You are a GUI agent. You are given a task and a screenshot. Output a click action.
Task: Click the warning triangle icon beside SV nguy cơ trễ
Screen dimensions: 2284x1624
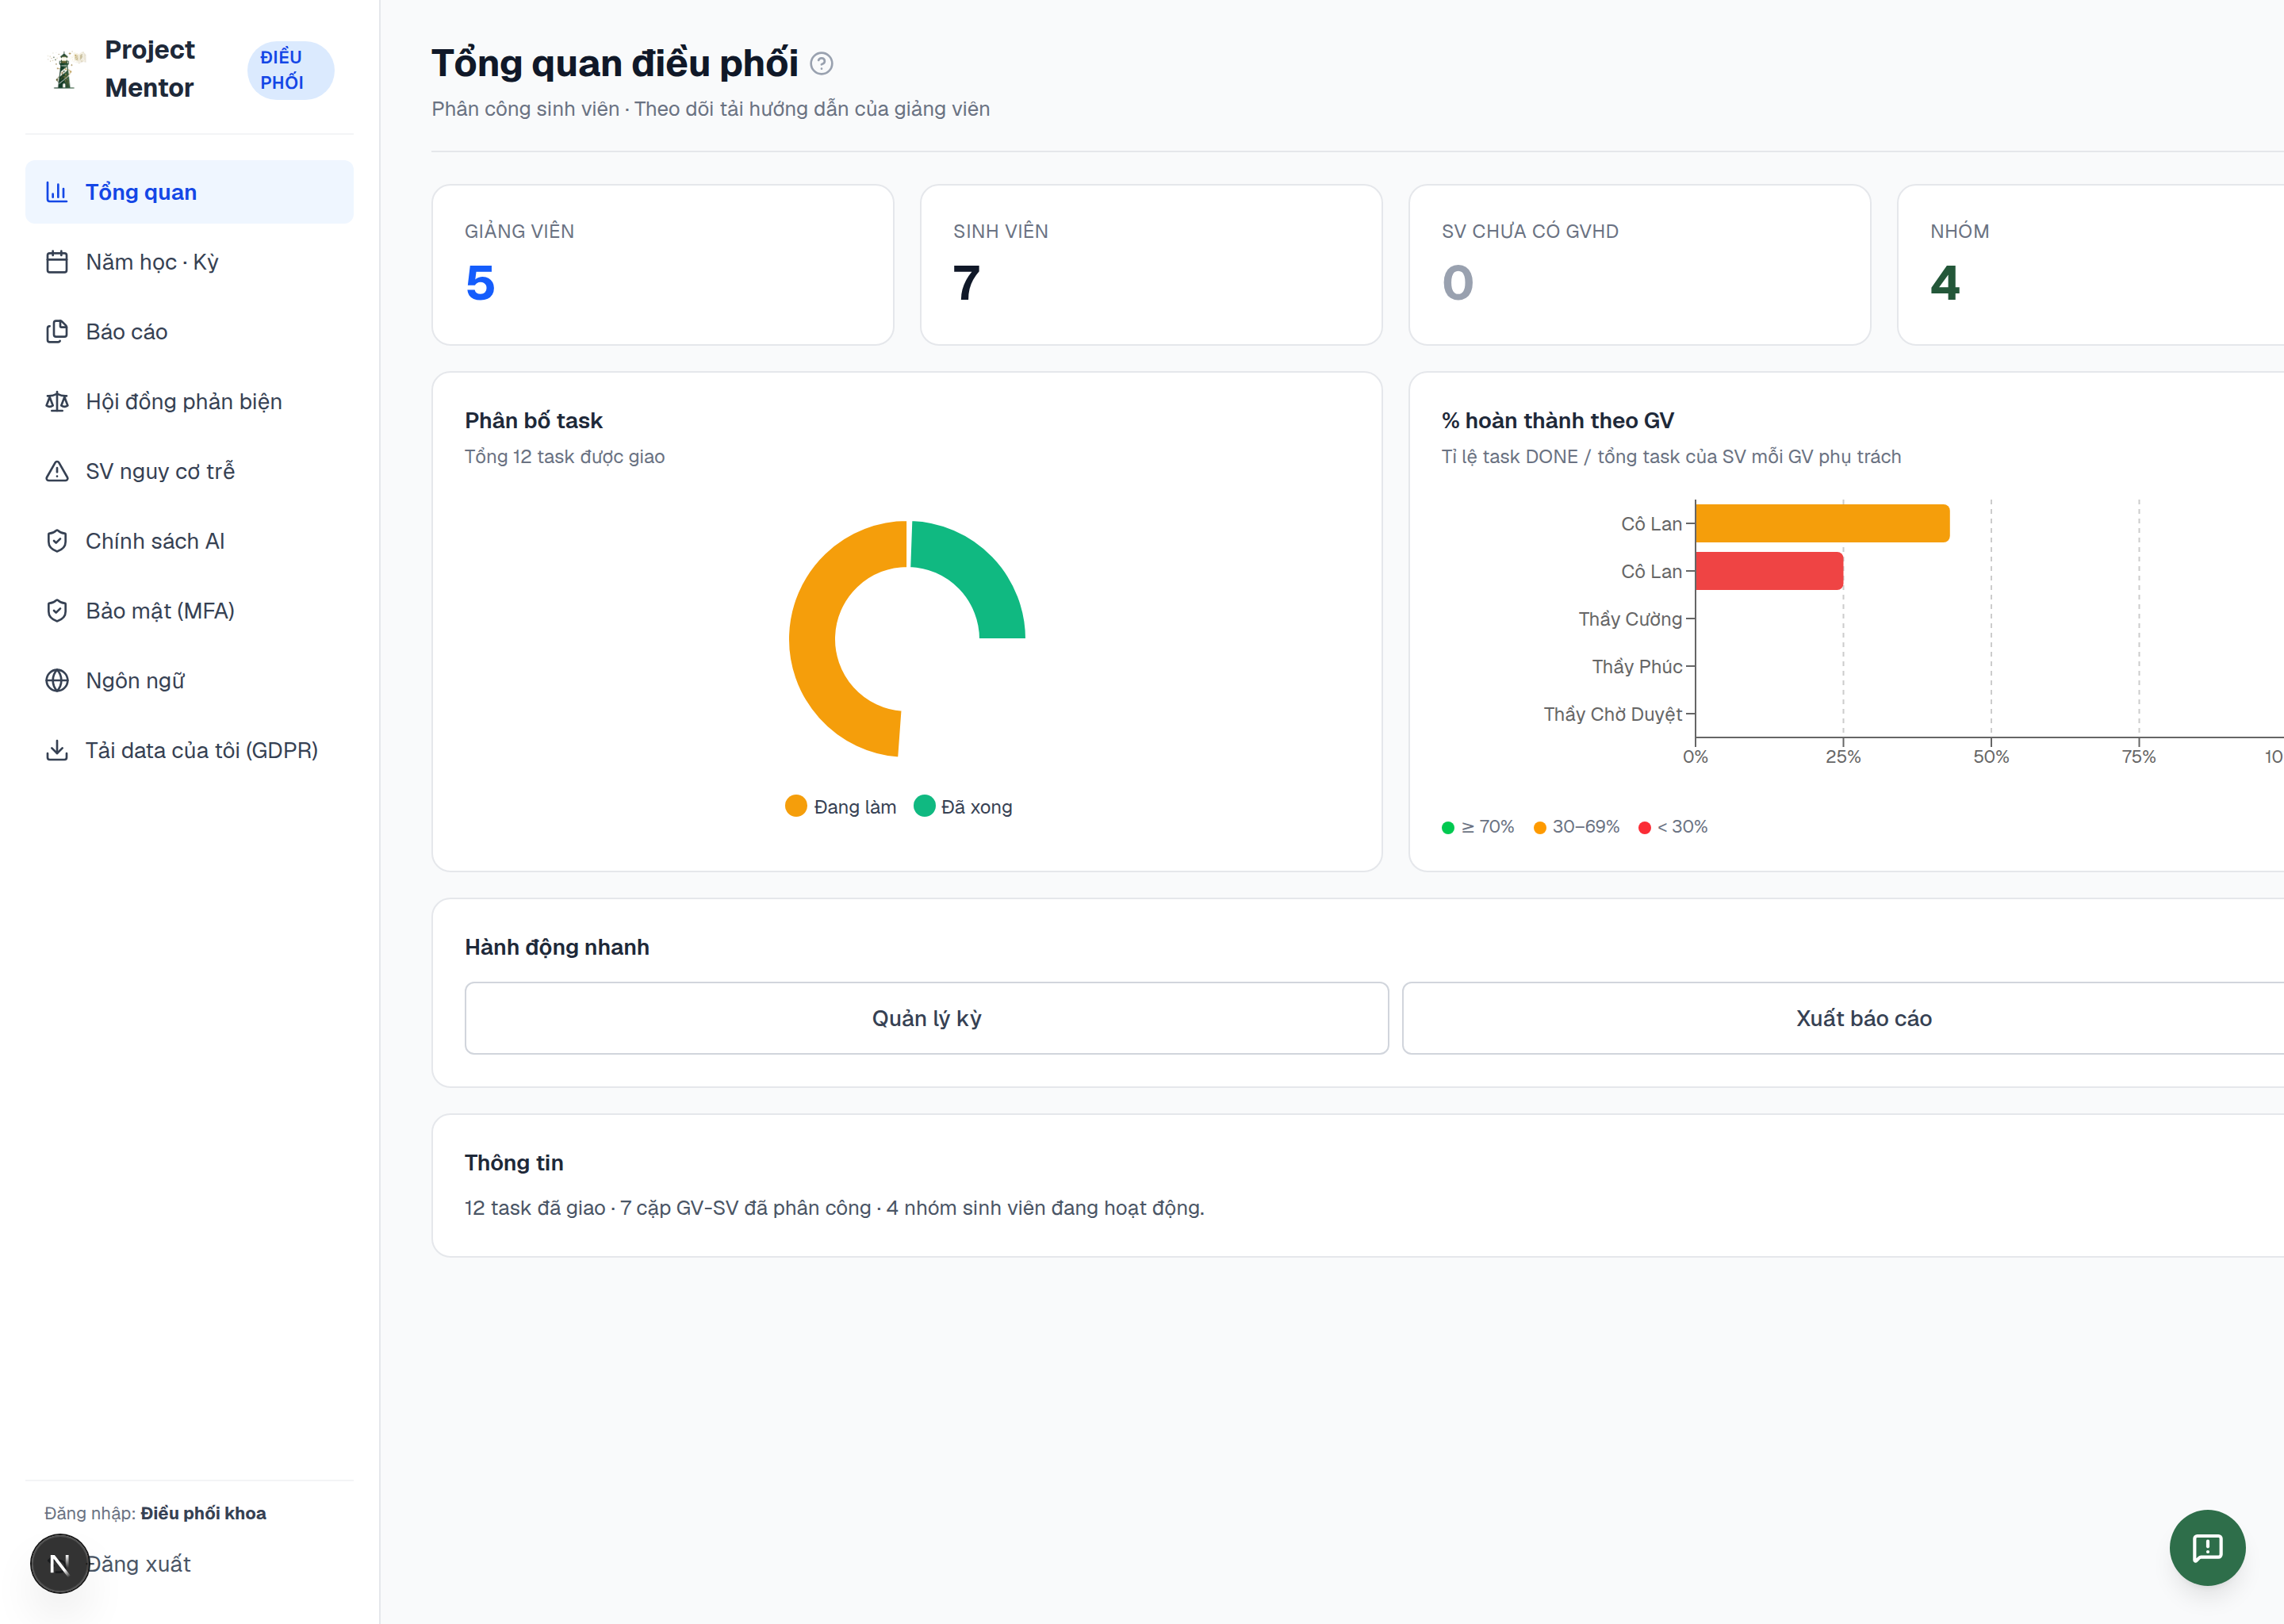[57, 471]
